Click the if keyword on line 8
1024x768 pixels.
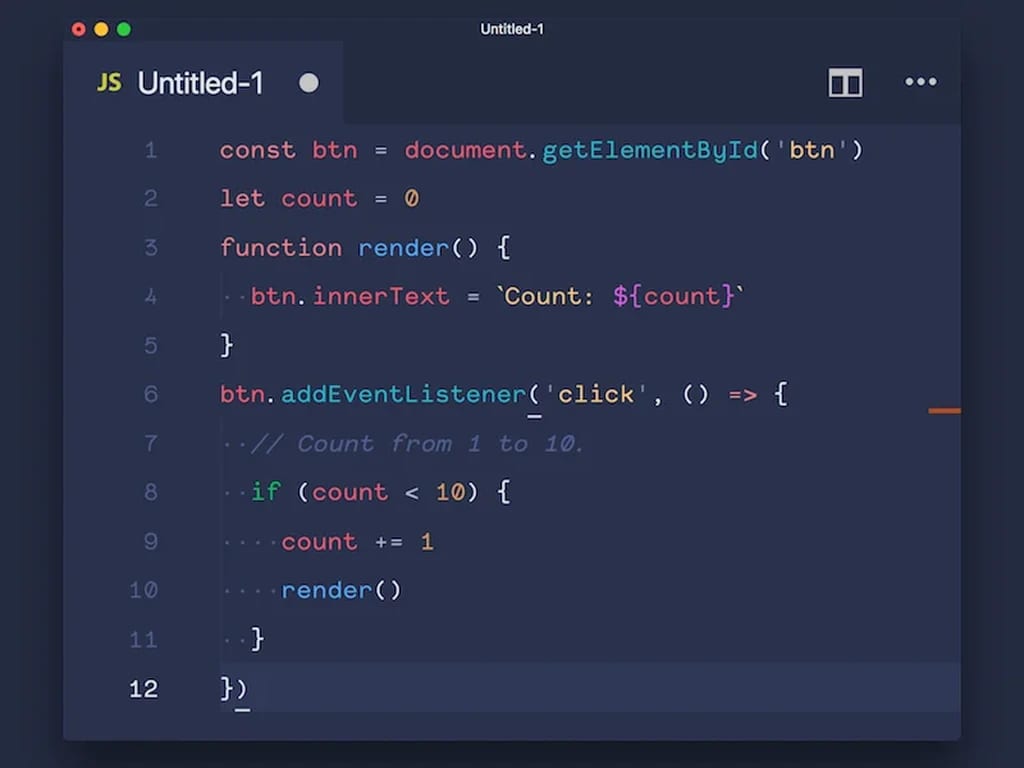266,492
